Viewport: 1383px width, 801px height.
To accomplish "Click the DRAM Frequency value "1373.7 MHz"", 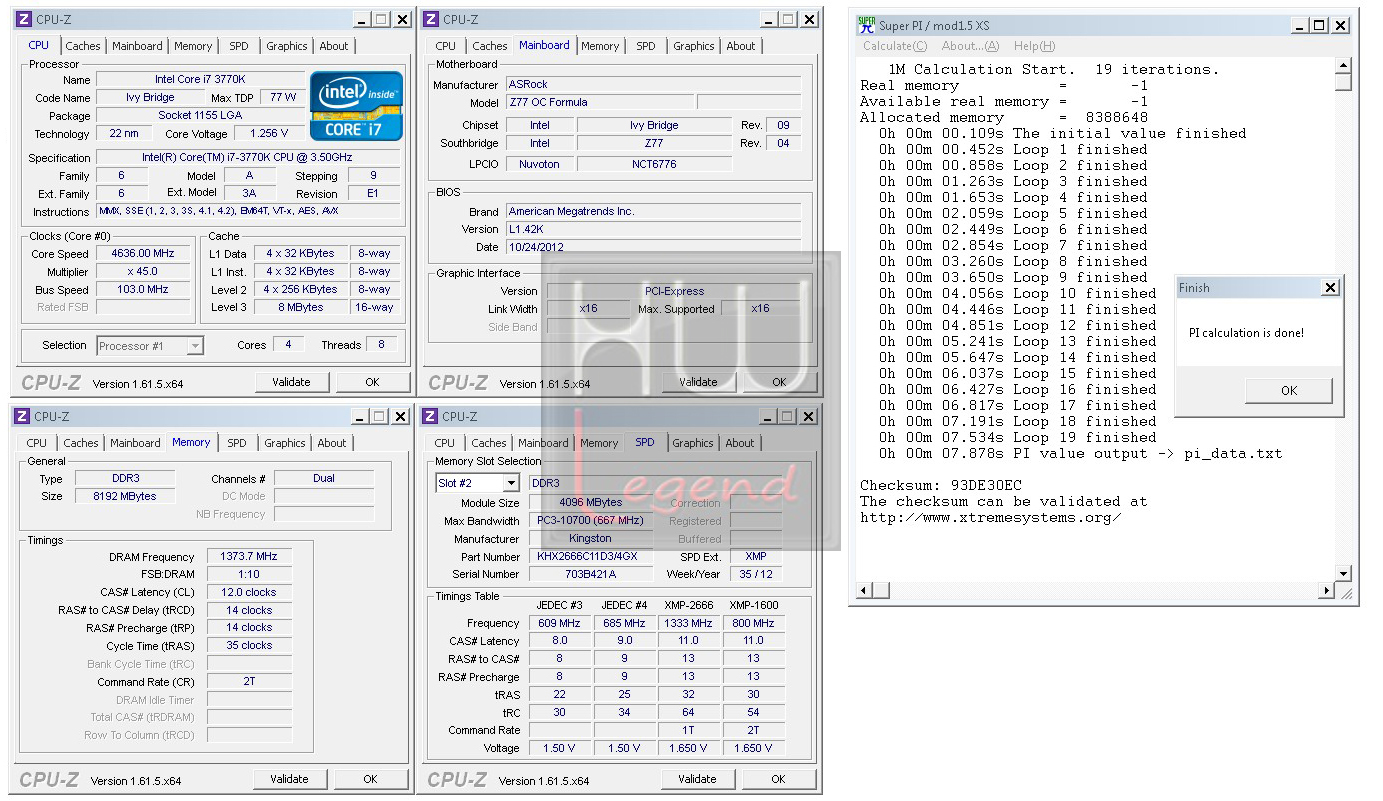I will coord(249,557).
